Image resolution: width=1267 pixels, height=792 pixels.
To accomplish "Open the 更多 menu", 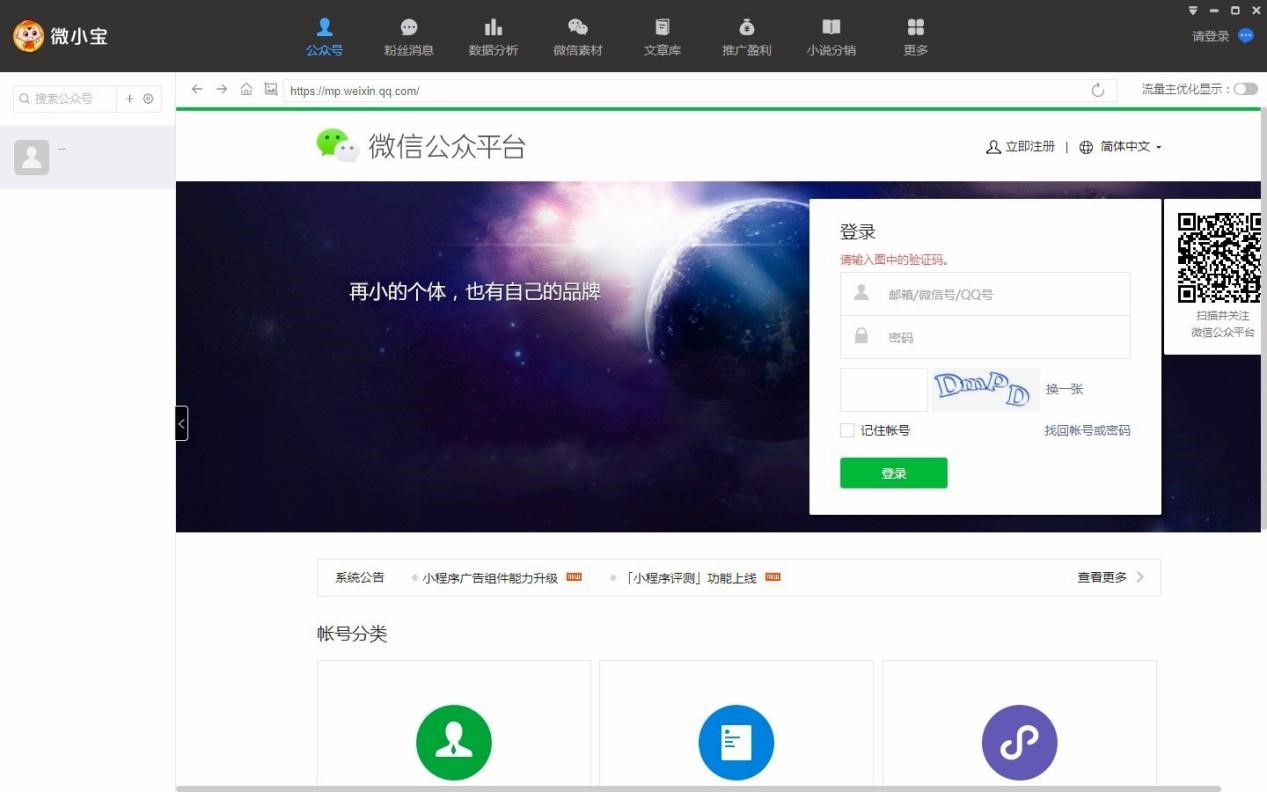I will (915, 37).
